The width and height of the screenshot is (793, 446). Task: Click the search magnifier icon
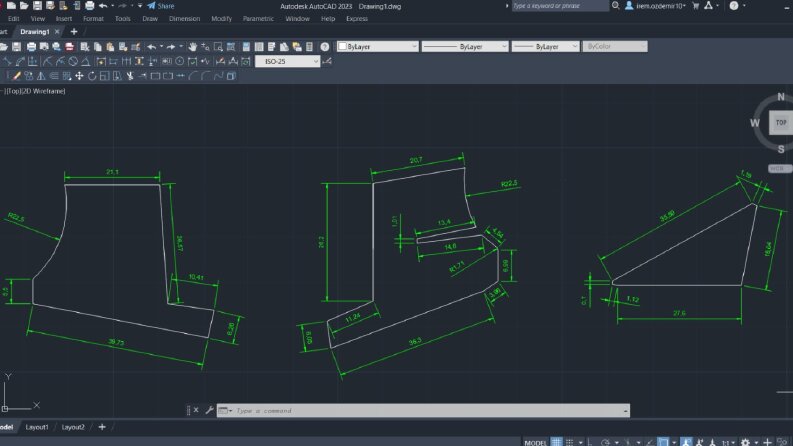(615, 6)
